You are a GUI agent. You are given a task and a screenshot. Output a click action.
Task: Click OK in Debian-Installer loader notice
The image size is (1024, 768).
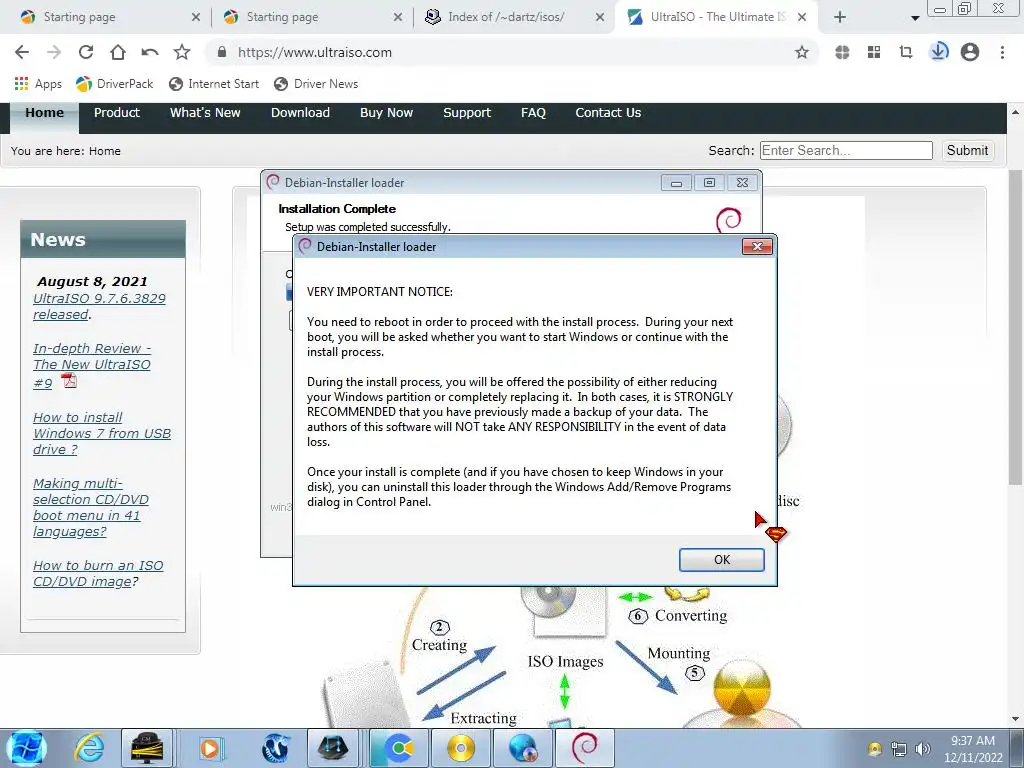722,560
